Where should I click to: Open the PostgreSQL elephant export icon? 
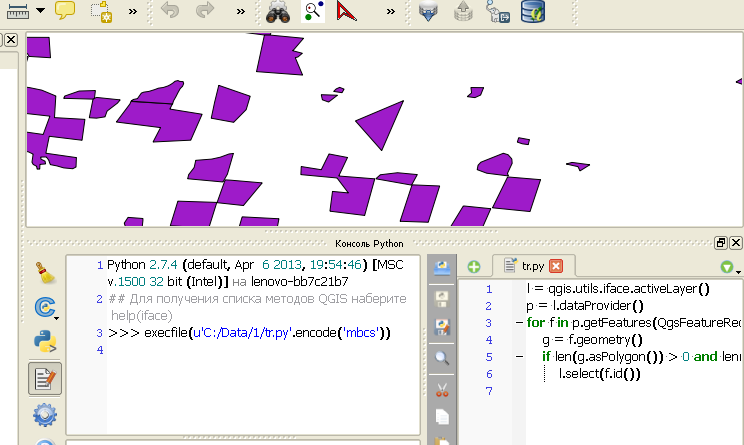(498, 11)
